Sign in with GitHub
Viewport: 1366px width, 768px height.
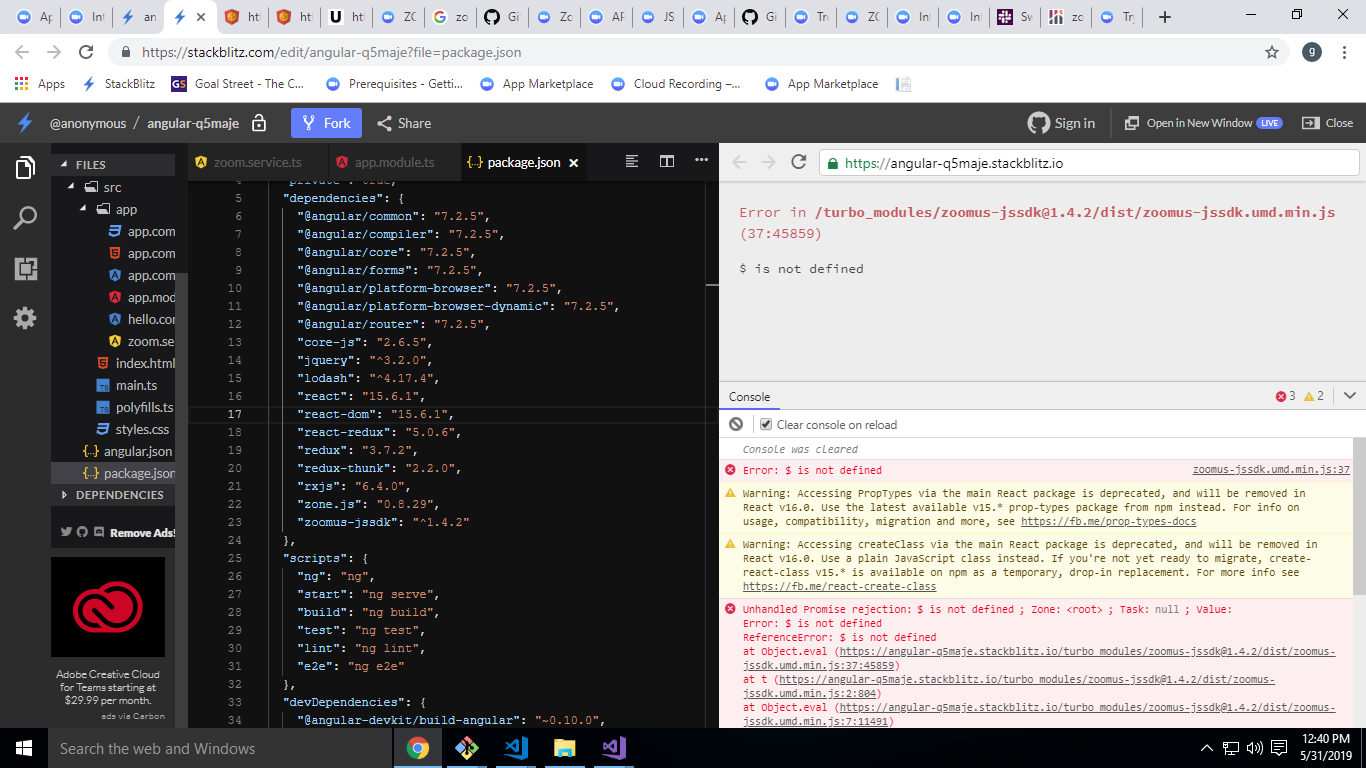pyautogui.click(x=1062, y=123)
